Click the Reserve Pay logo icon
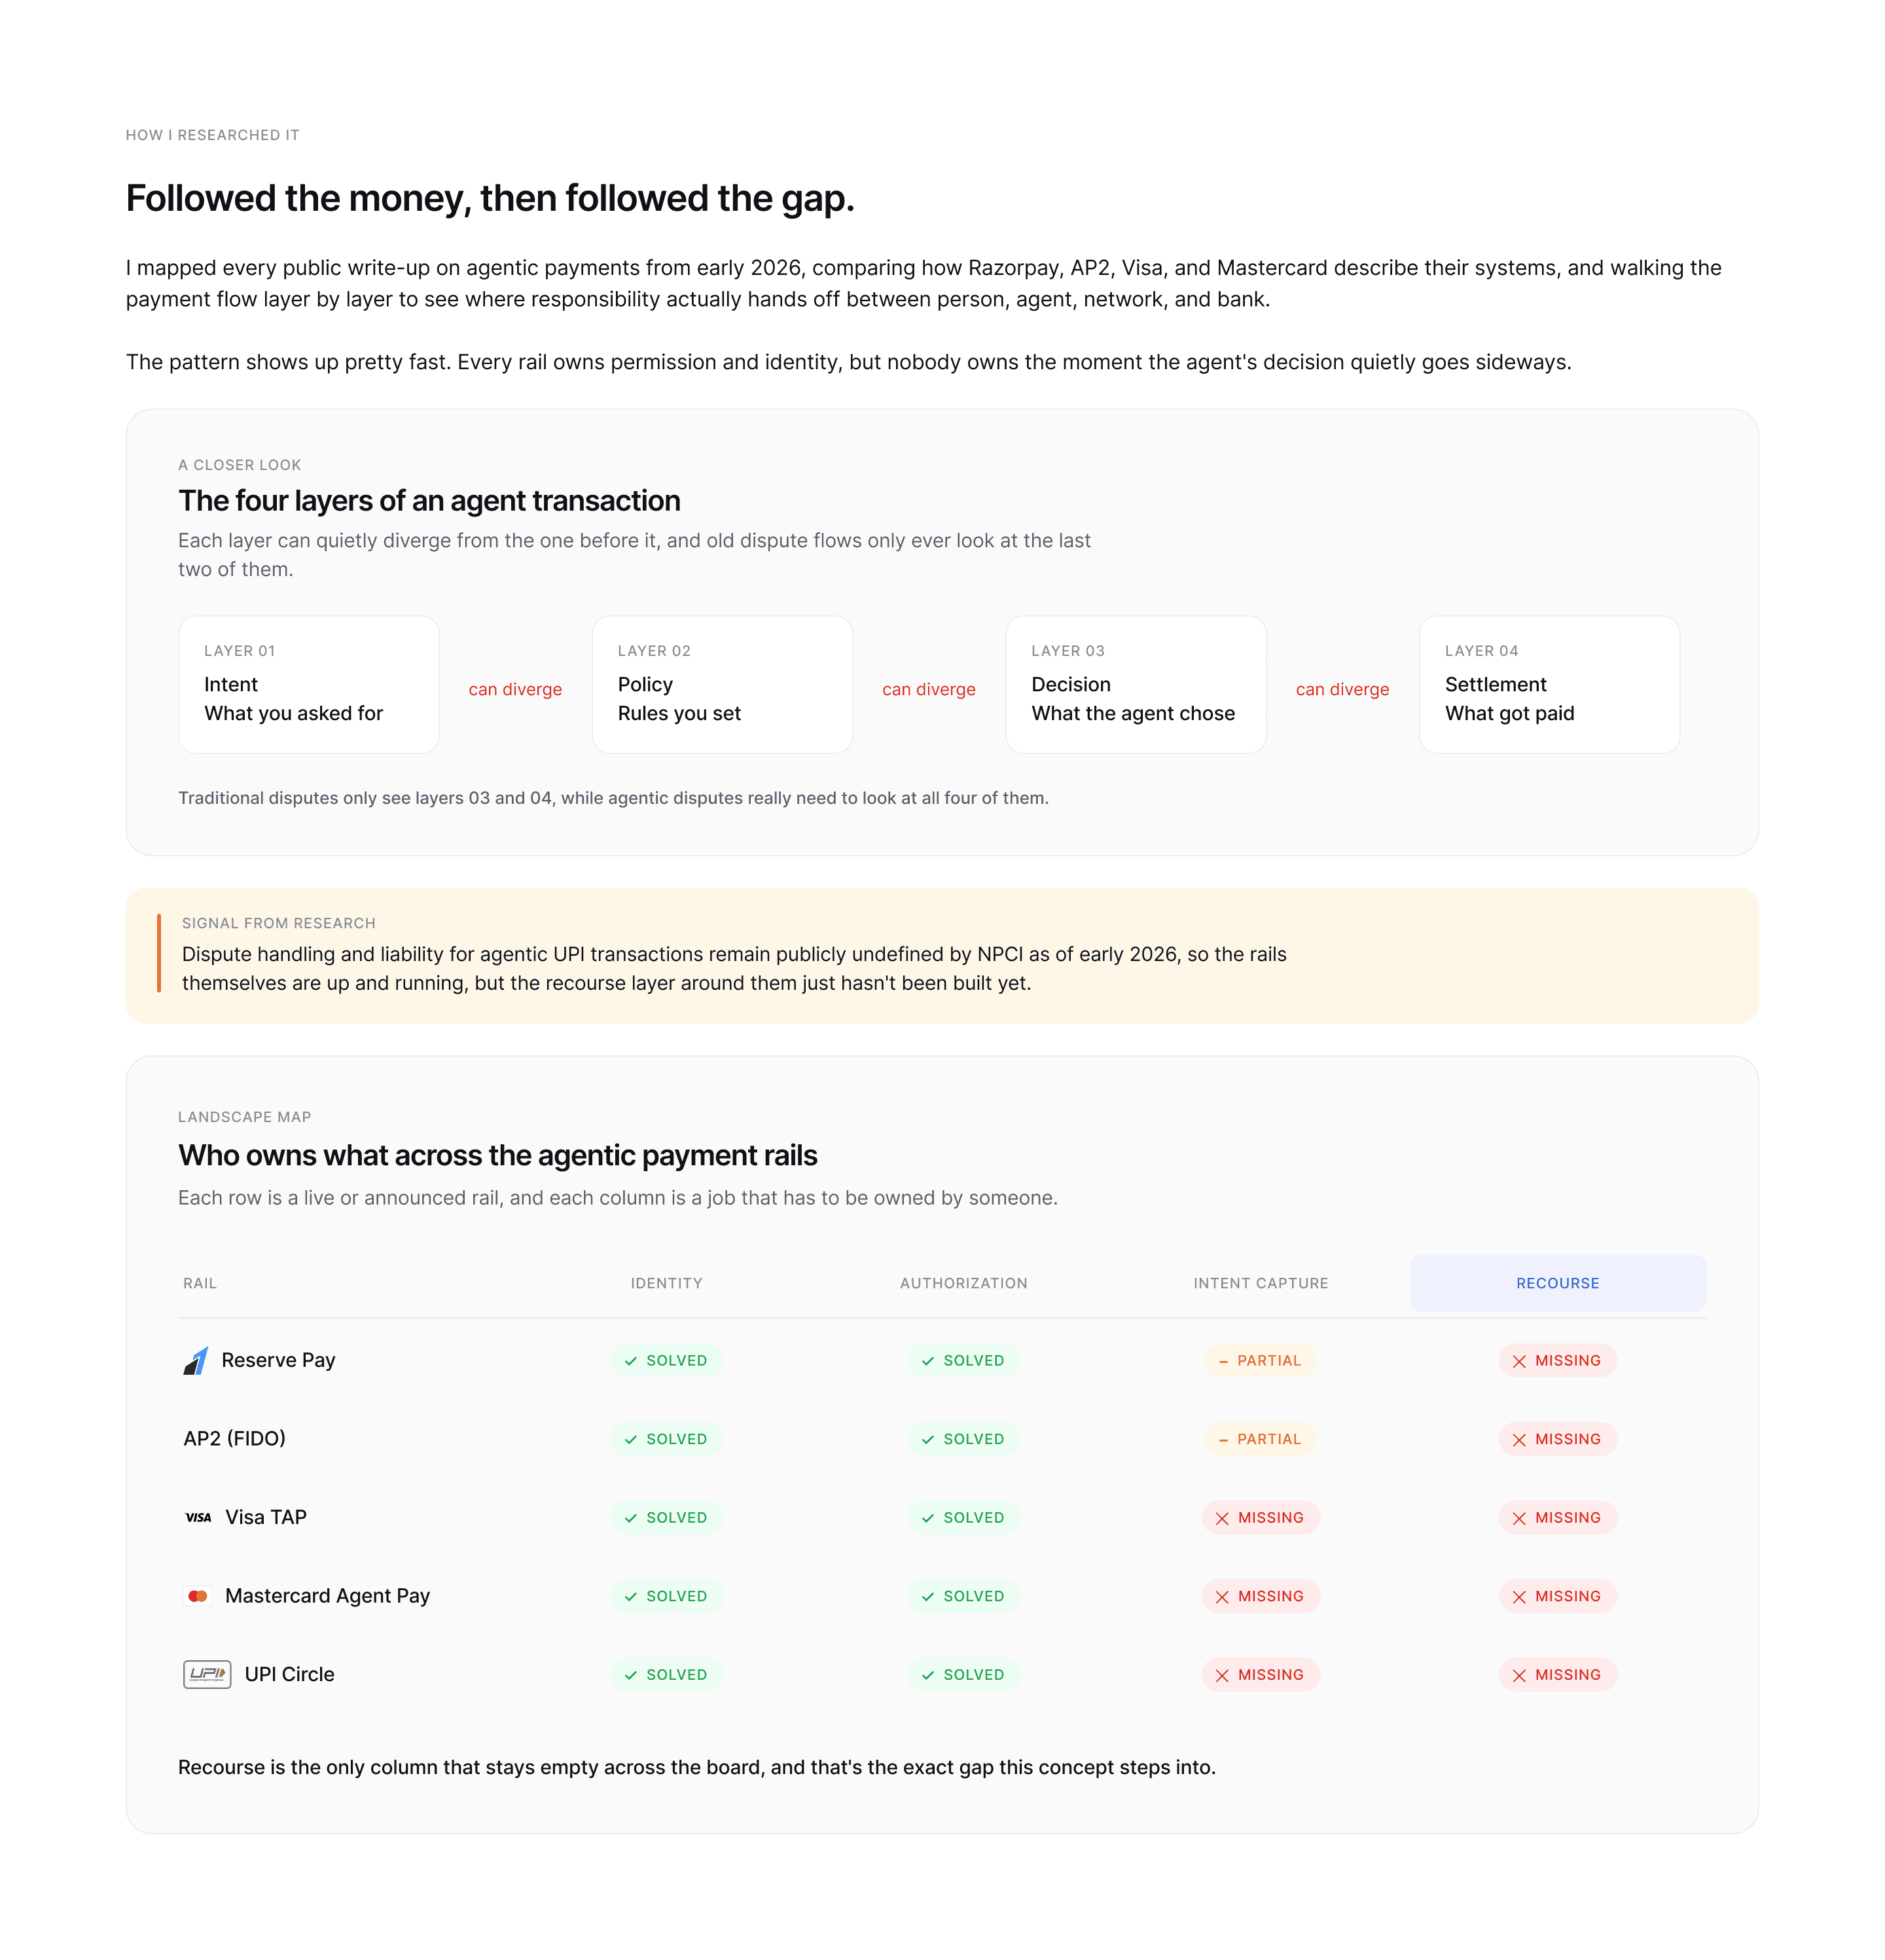1885x1960 pixels. click(196, 1361)
